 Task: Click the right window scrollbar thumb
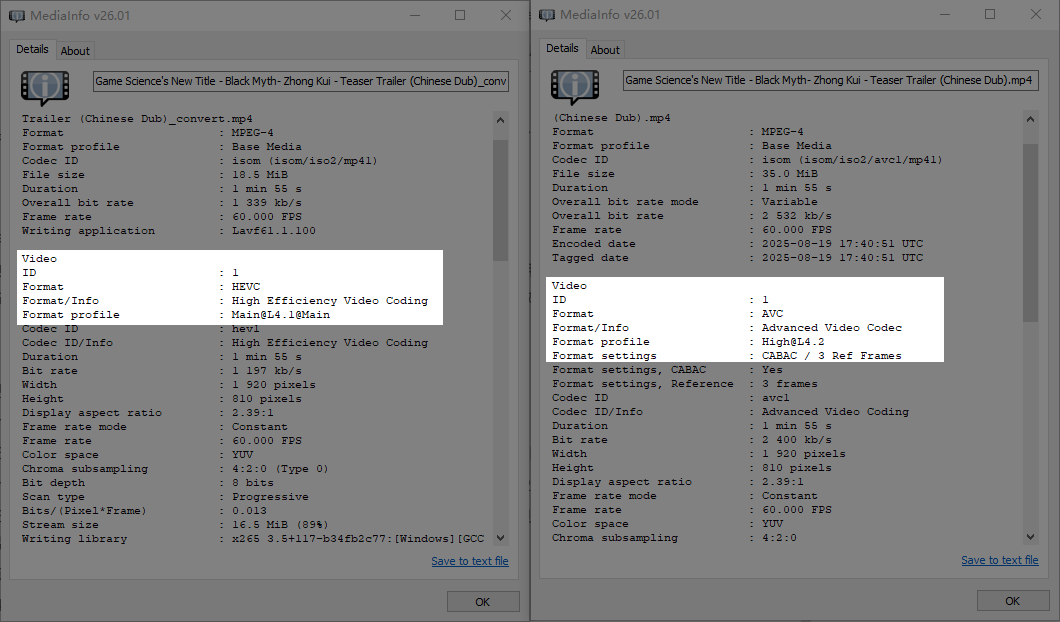tap(1030, 233)
